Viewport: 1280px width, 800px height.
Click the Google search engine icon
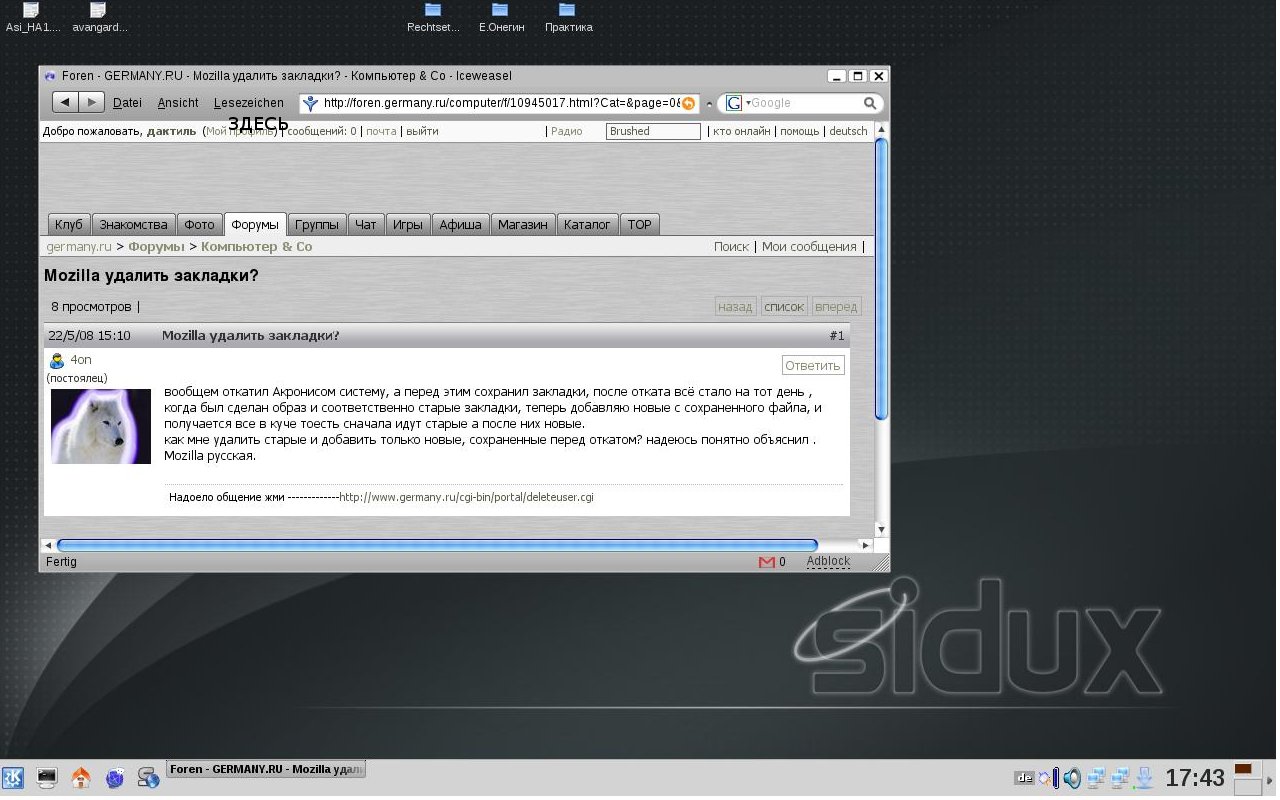click(734, 103)
